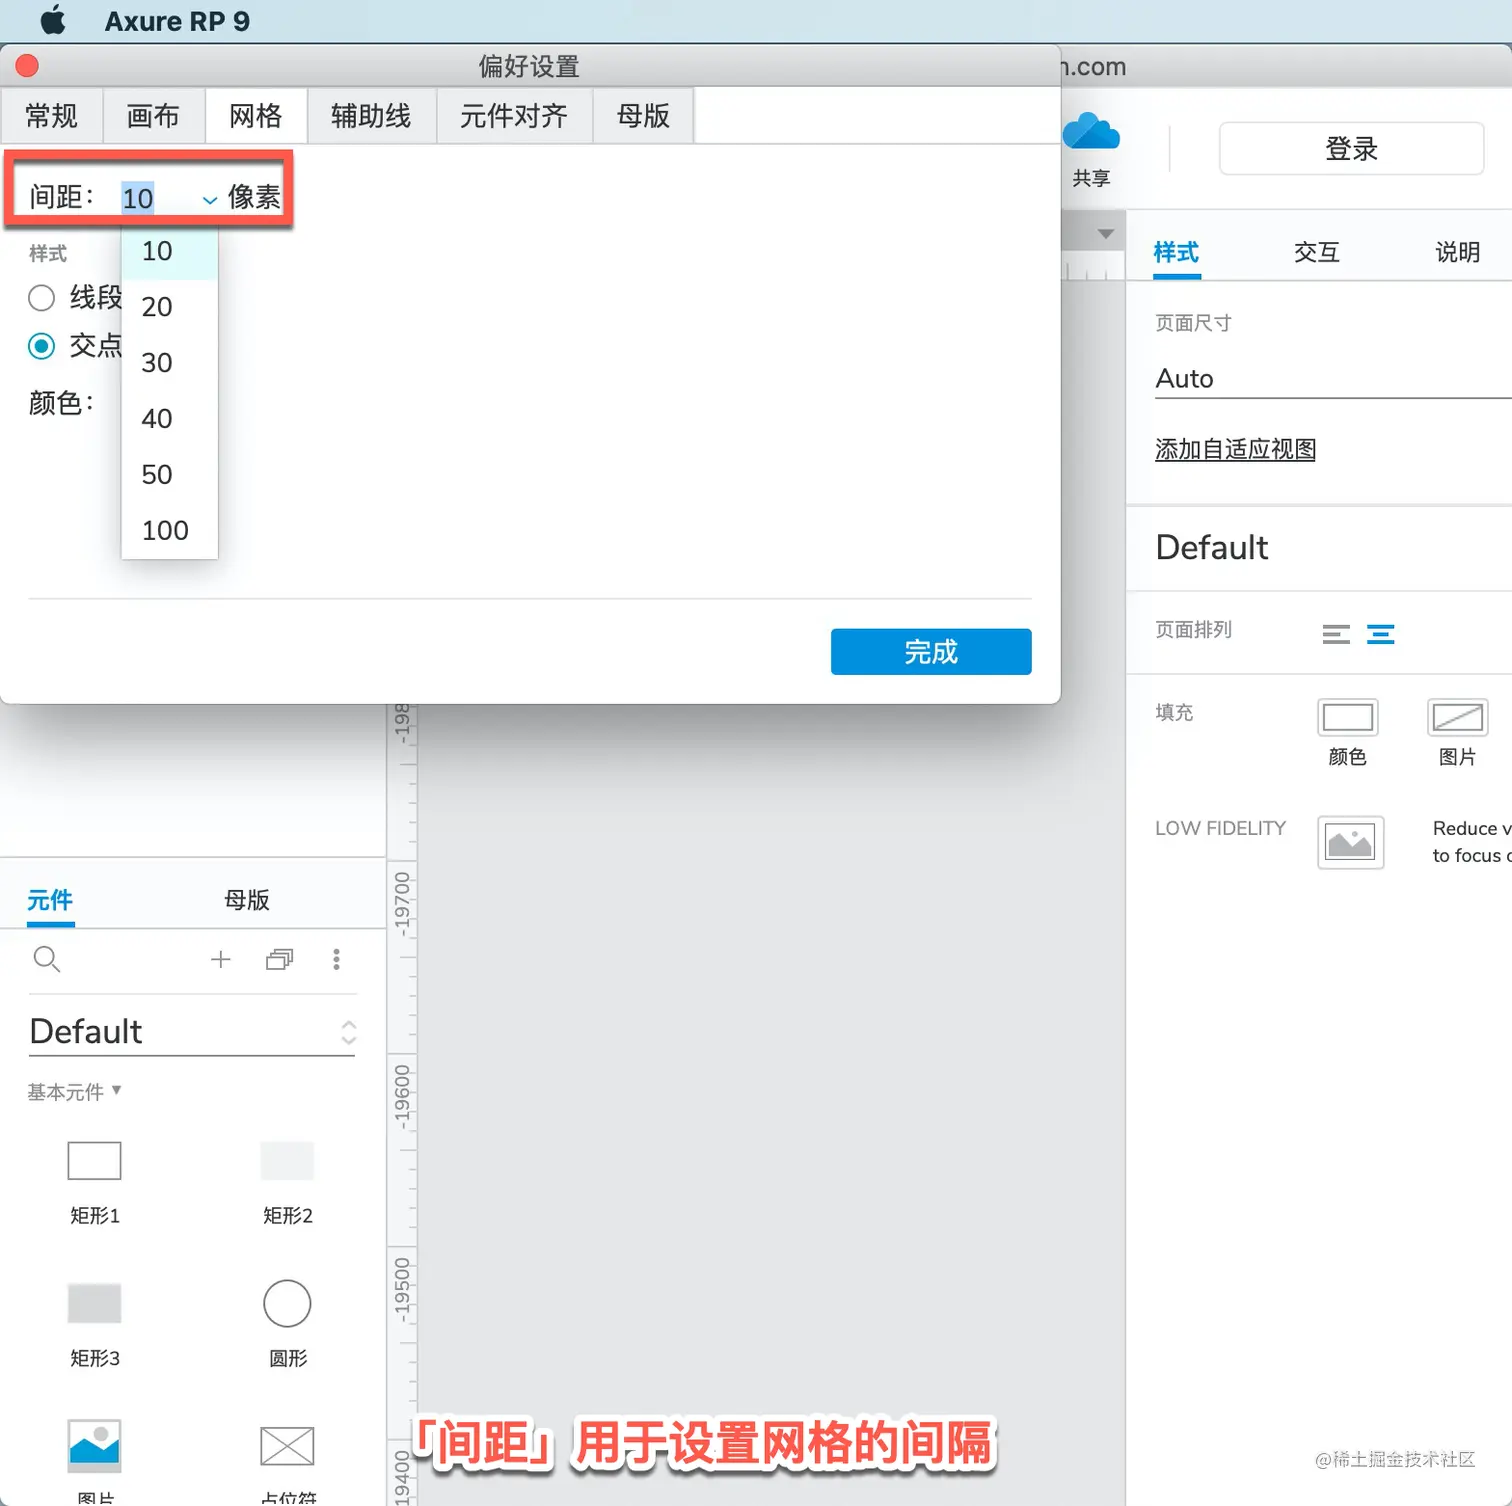The image size is (1512, 1506).
Task: Switch to the 母版 tab in library panel
Action: point(247,900)
